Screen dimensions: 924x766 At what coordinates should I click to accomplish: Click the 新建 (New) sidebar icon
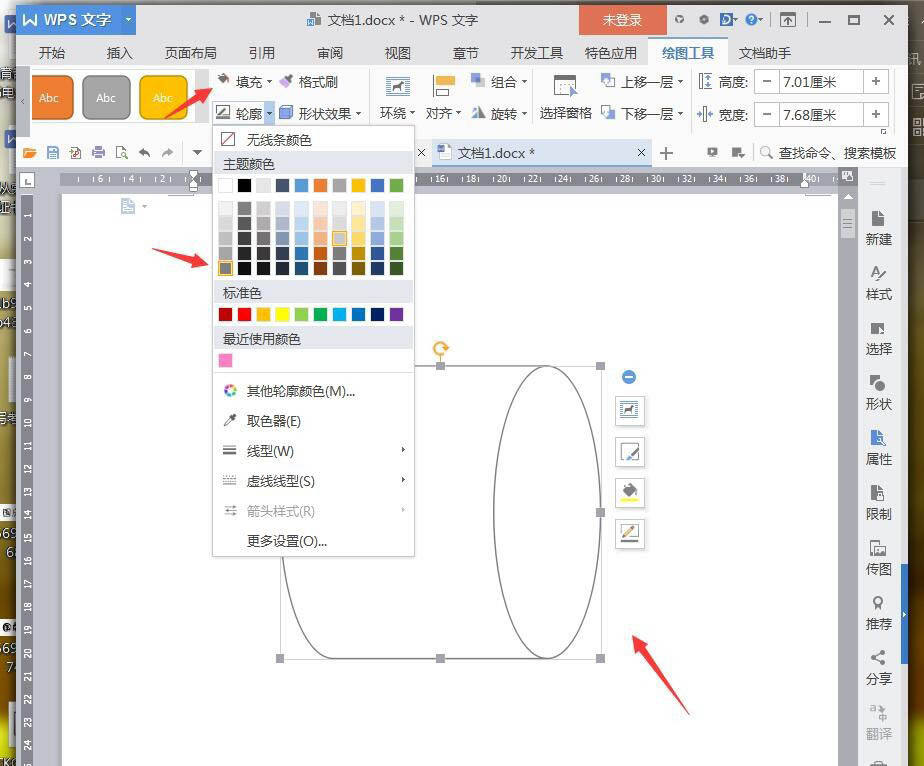coord(877,228)
